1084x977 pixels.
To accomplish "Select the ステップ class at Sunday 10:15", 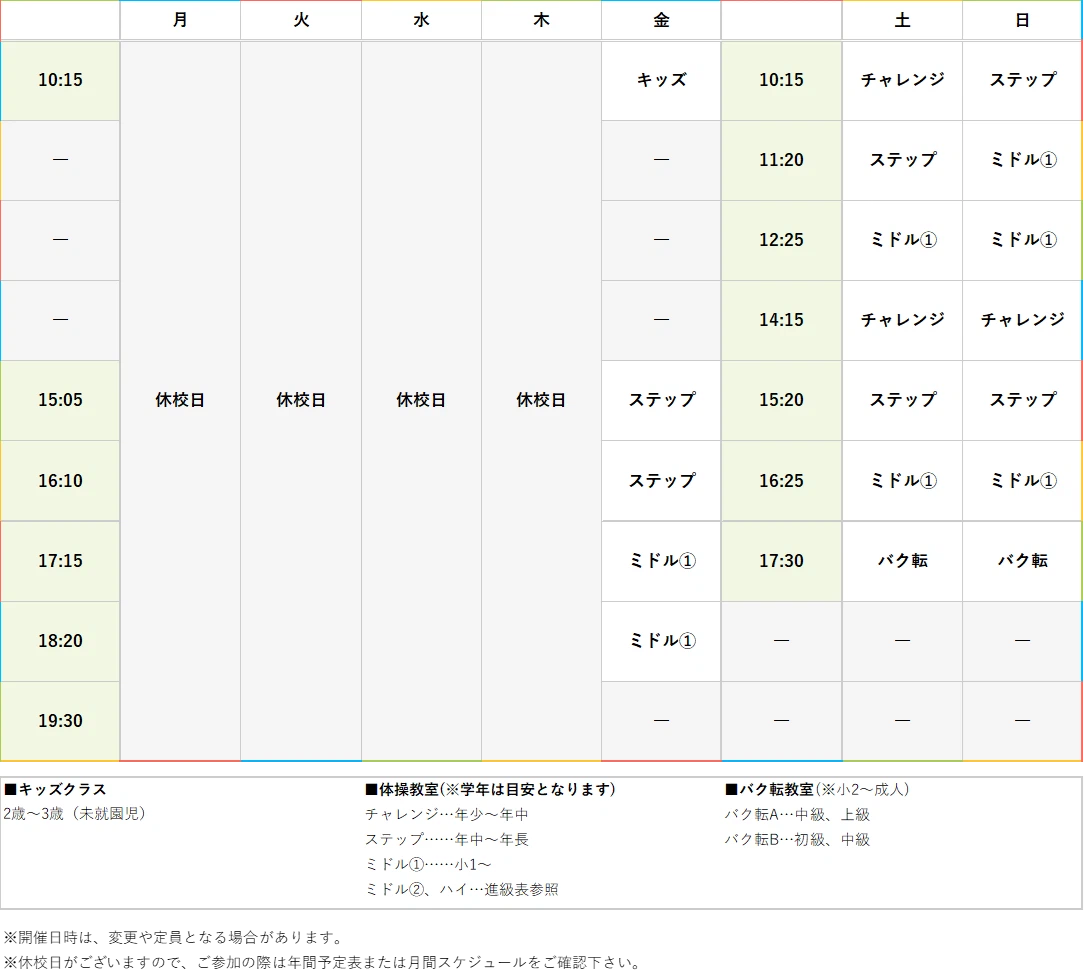I will click(x=1022, y=80).
